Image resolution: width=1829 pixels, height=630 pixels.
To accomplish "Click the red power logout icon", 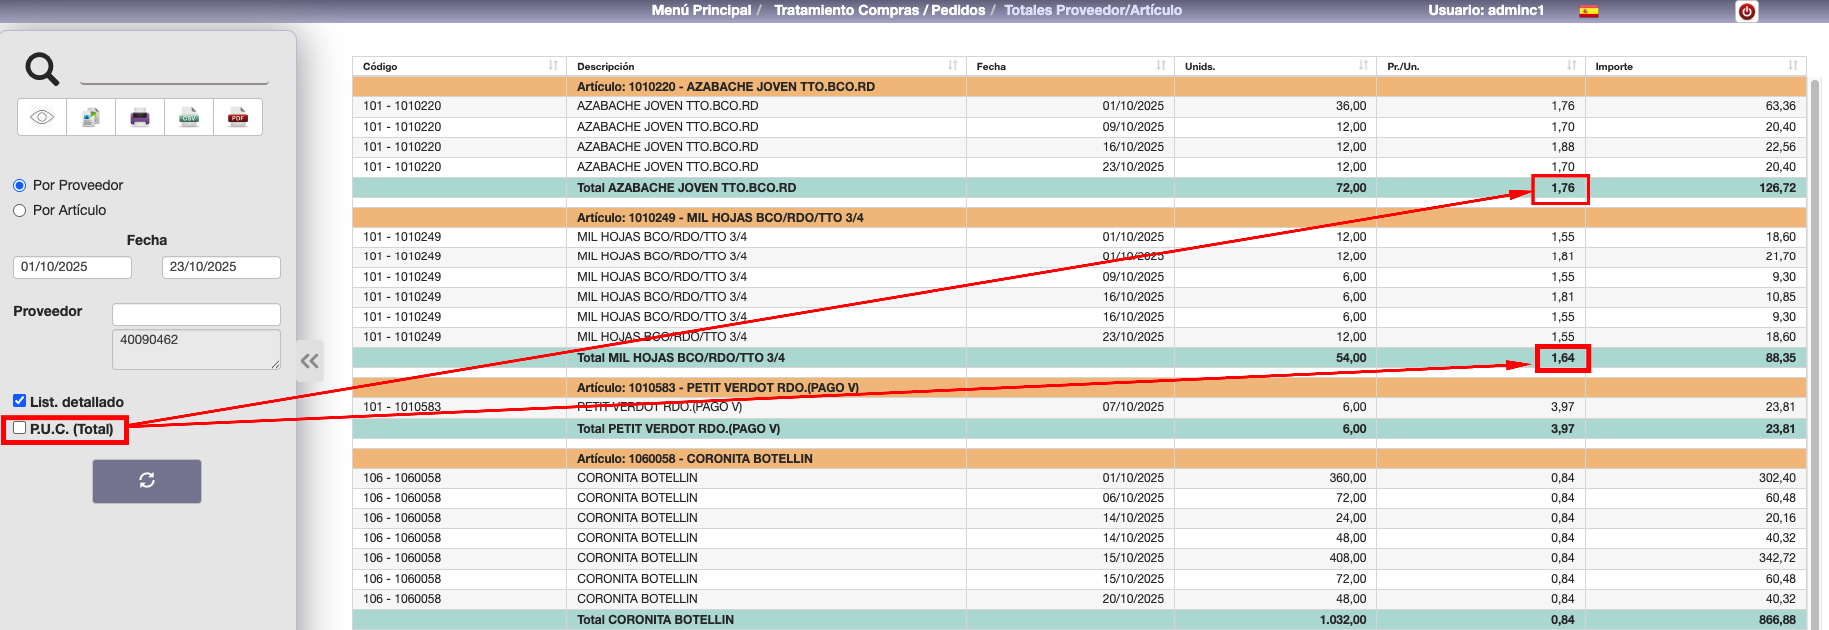I will click(1747, 11).
